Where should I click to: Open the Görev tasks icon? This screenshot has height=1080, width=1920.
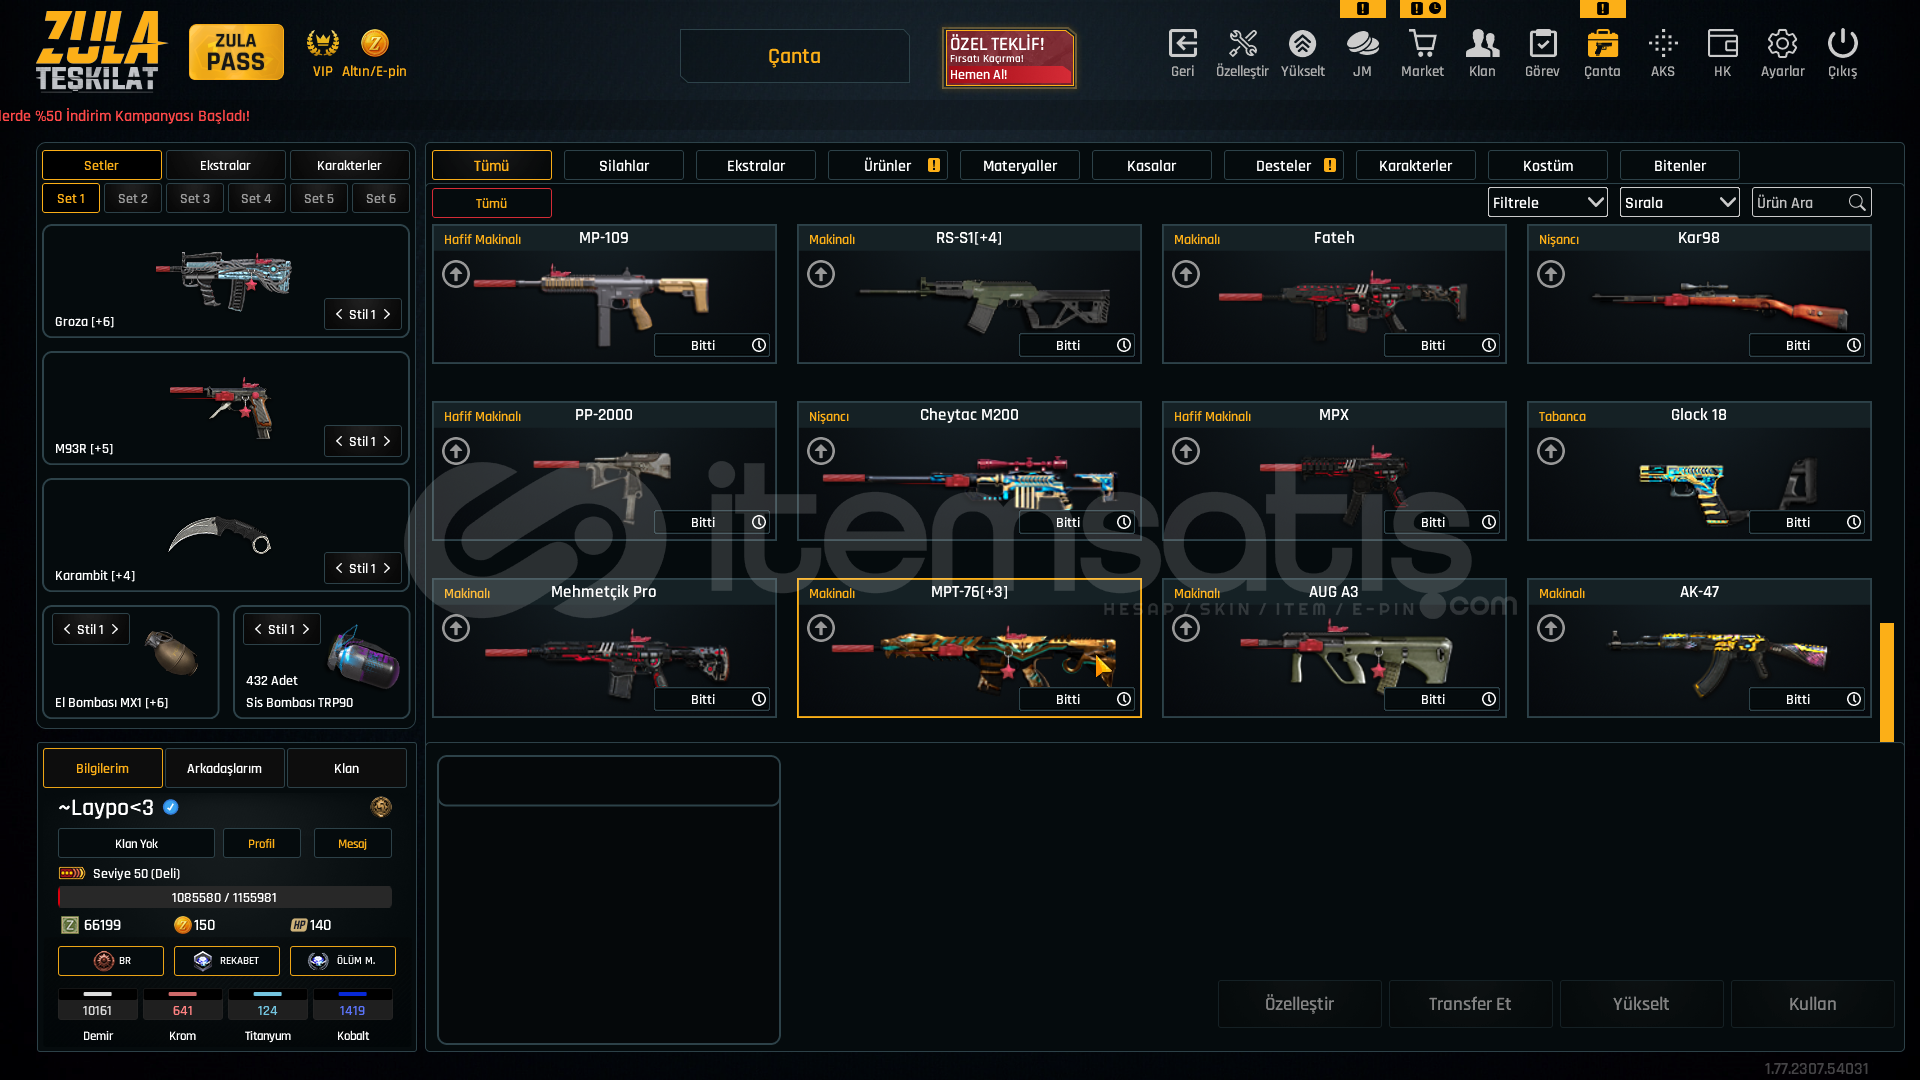coord(1542,44)
